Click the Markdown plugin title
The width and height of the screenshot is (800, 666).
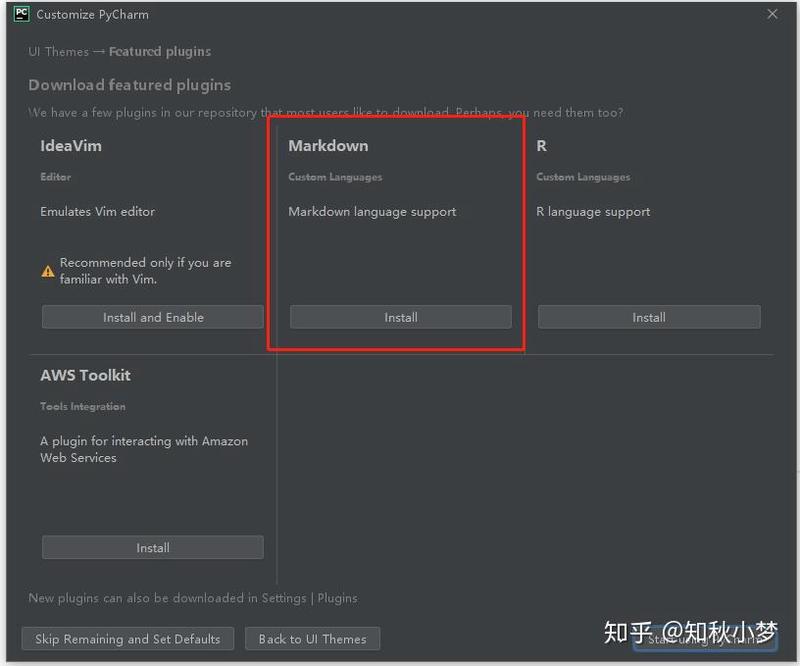pos(328,146)
